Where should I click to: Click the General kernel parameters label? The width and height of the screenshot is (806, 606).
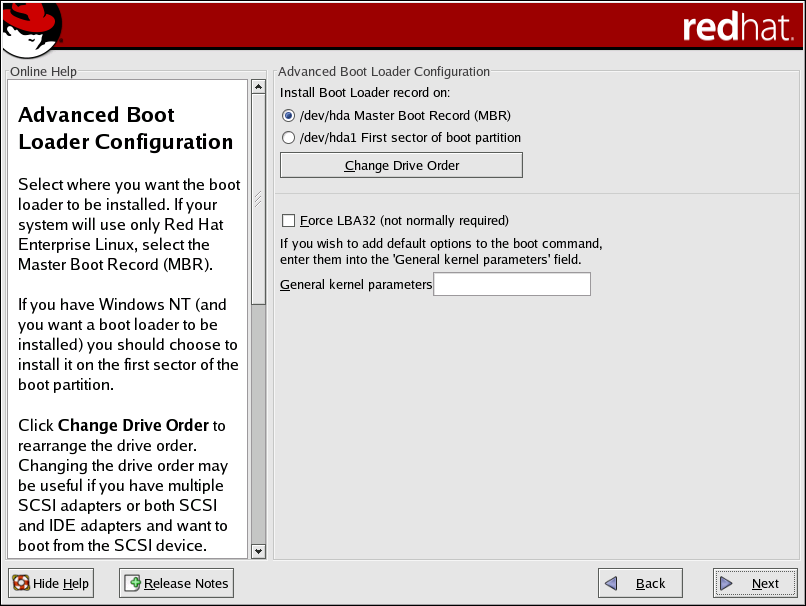(x=355, y=285)
